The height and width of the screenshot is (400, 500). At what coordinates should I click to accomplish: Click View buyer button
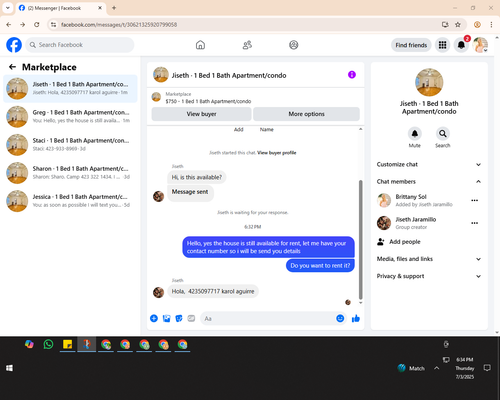pyautogui.click(x=201, y=114)
